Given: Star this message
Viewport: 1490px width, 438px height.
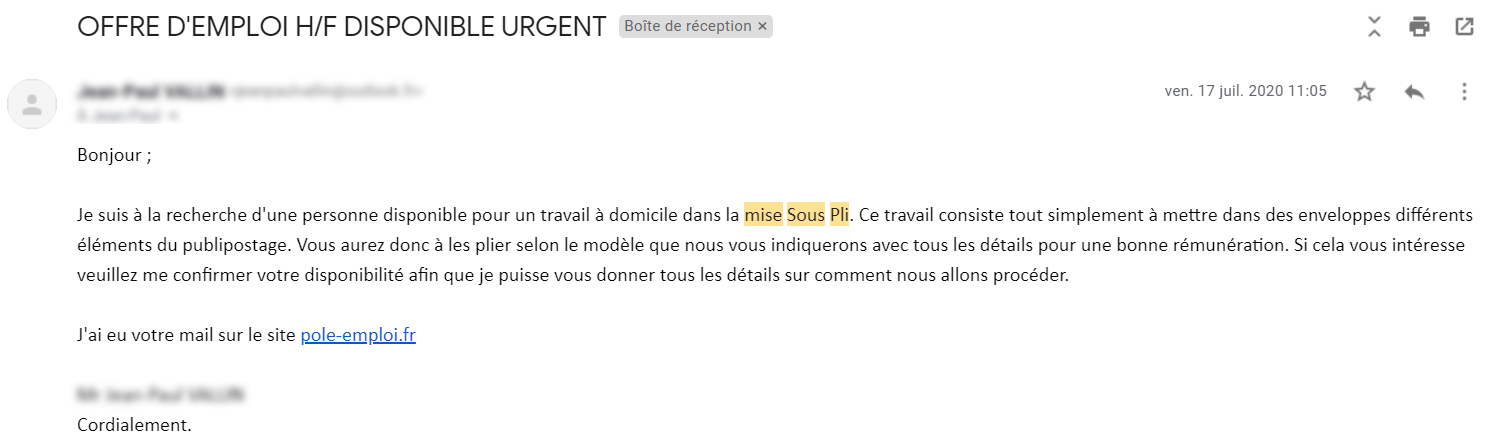Looking at the screenshot, I should click(1364, 92).
